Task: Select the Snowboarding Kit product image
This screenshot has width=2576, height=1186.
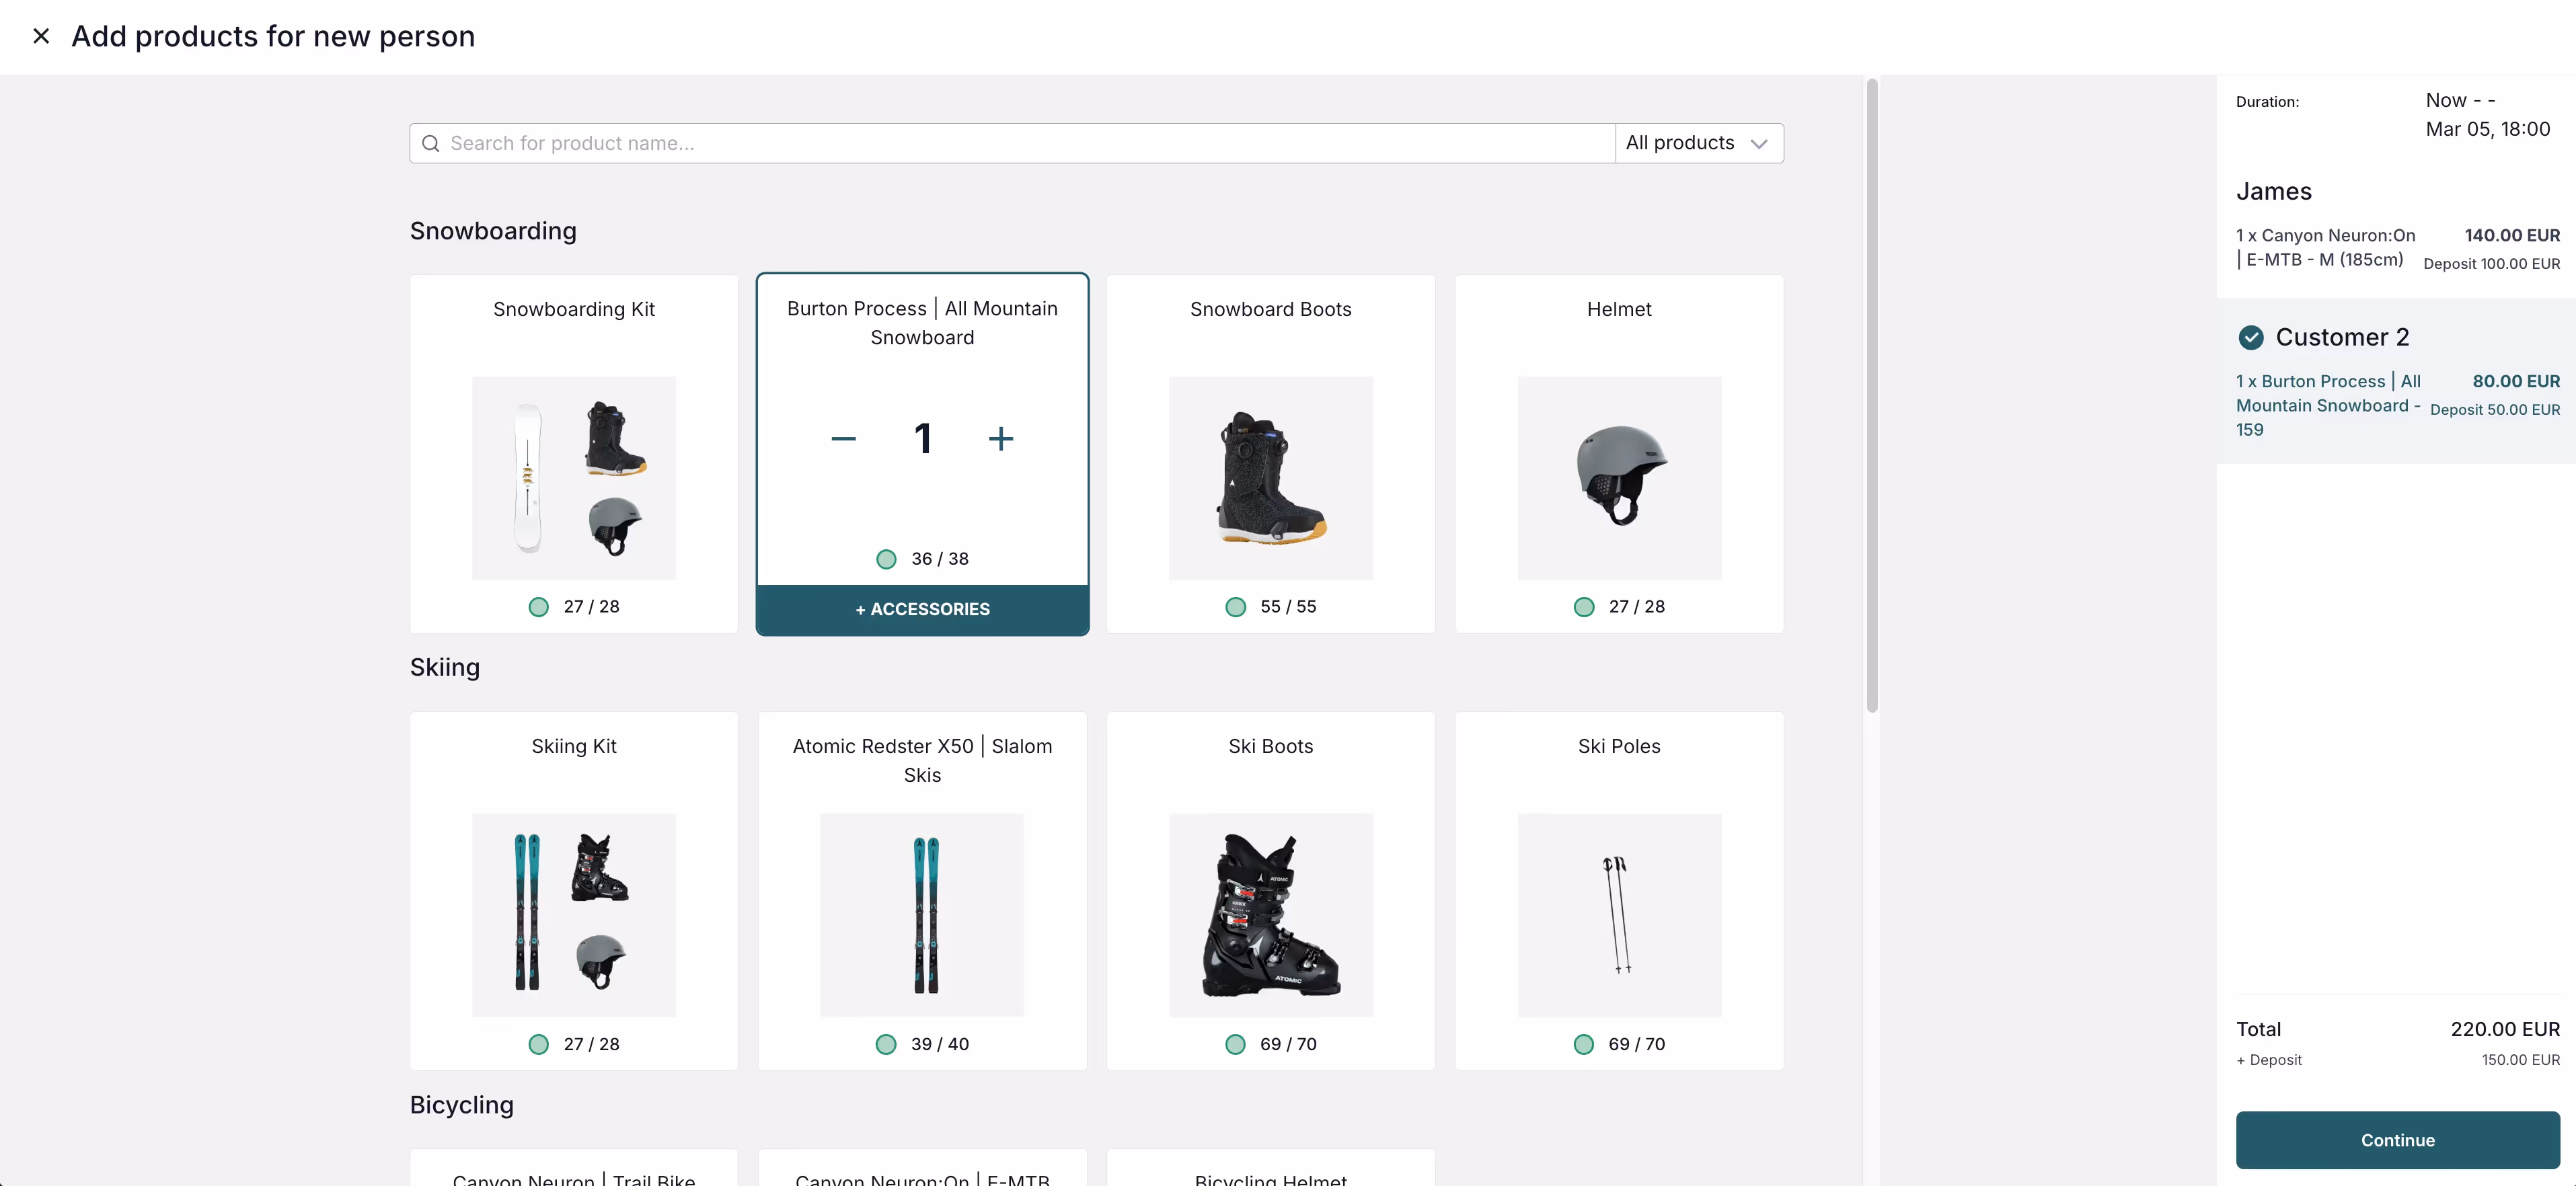Action: click(x=573, y=478)
